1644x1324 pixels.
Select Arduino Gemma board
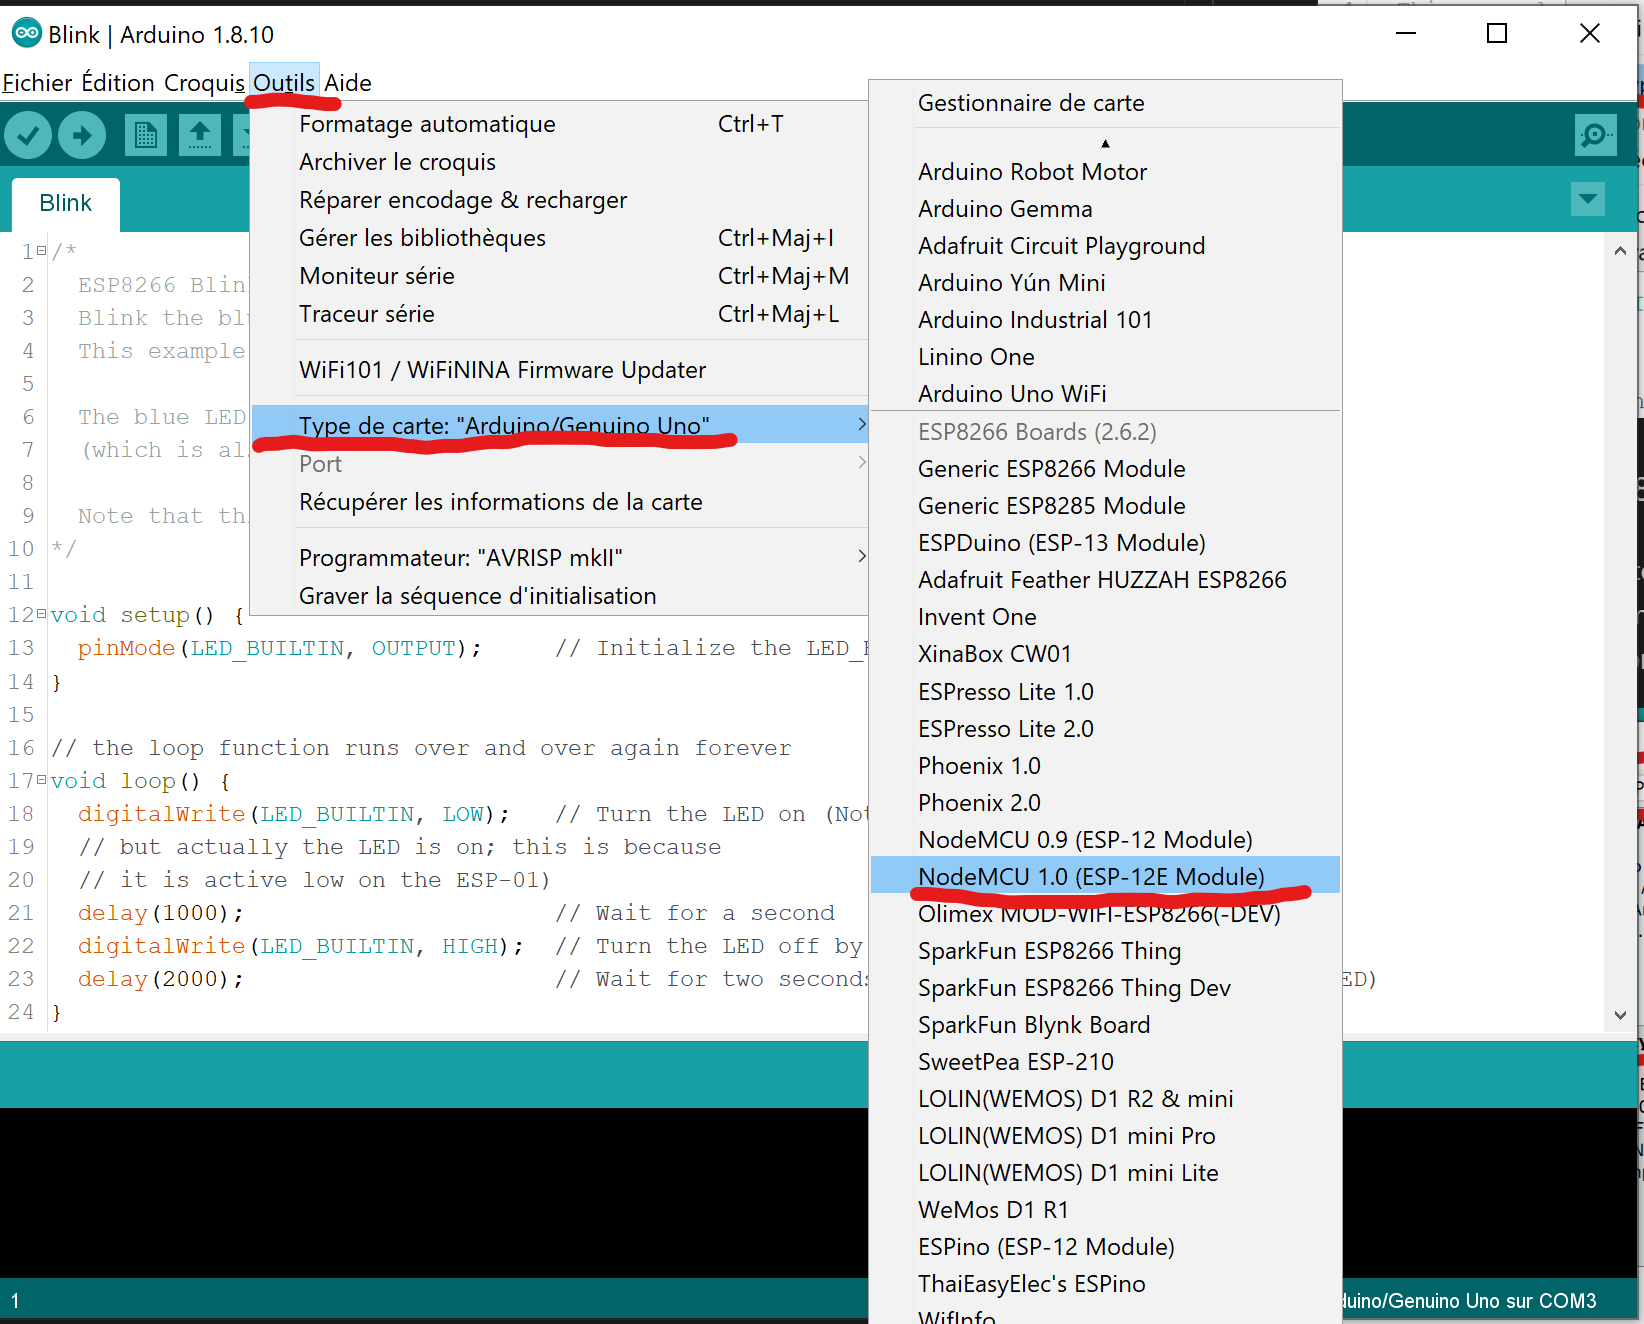(1105, 209)
